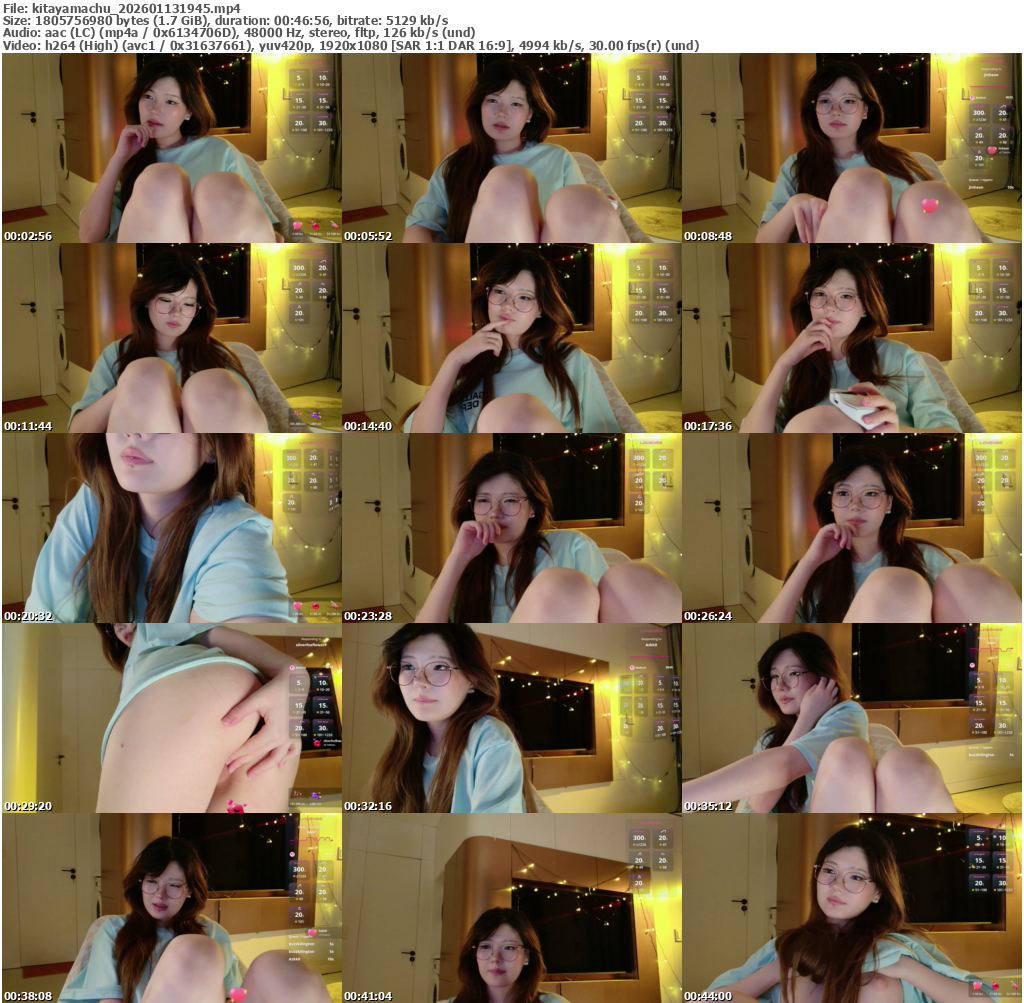
Task: Open the thumbnail at 00:32:16
Action: click(x=511, y=718)
